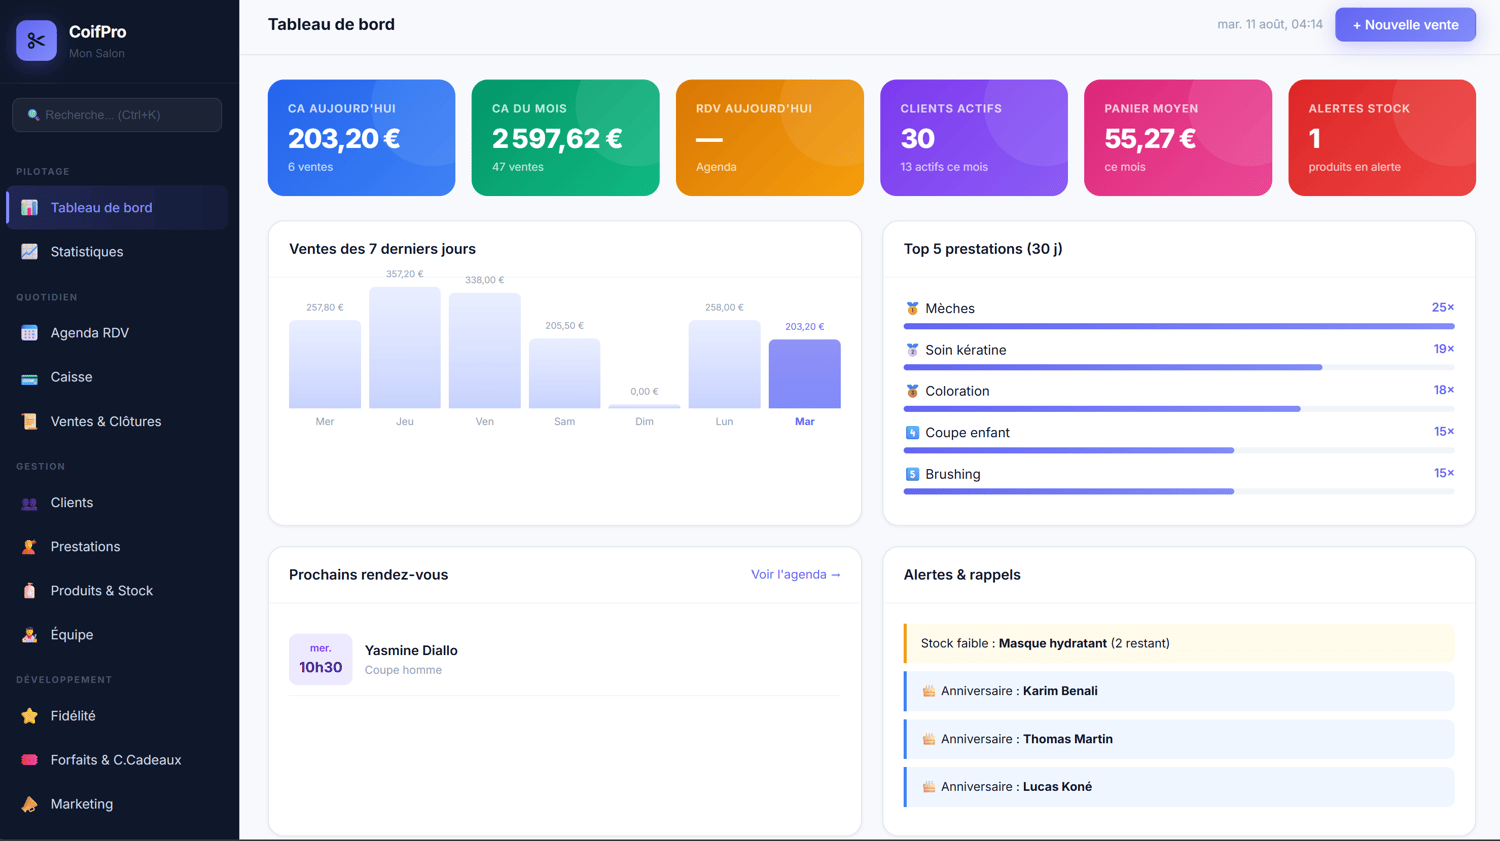Open Yasmine Diallo appointment entry

click(x=565, y=659)
